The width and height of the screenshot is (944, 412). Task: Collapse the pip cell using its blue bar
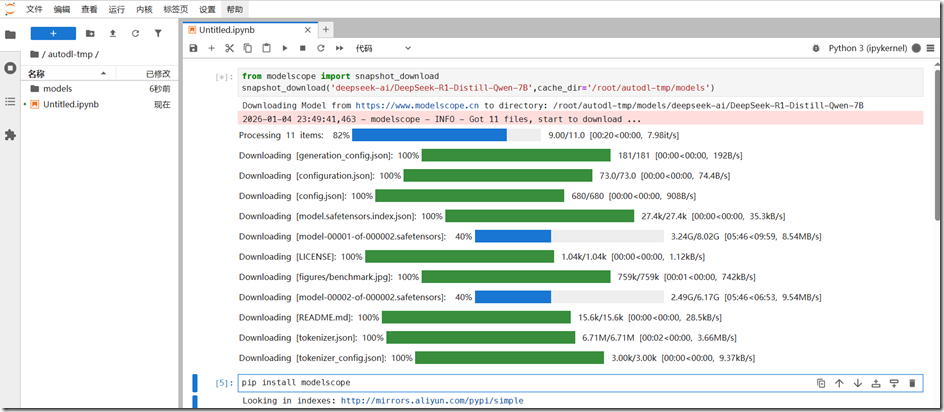coord(195,382)
